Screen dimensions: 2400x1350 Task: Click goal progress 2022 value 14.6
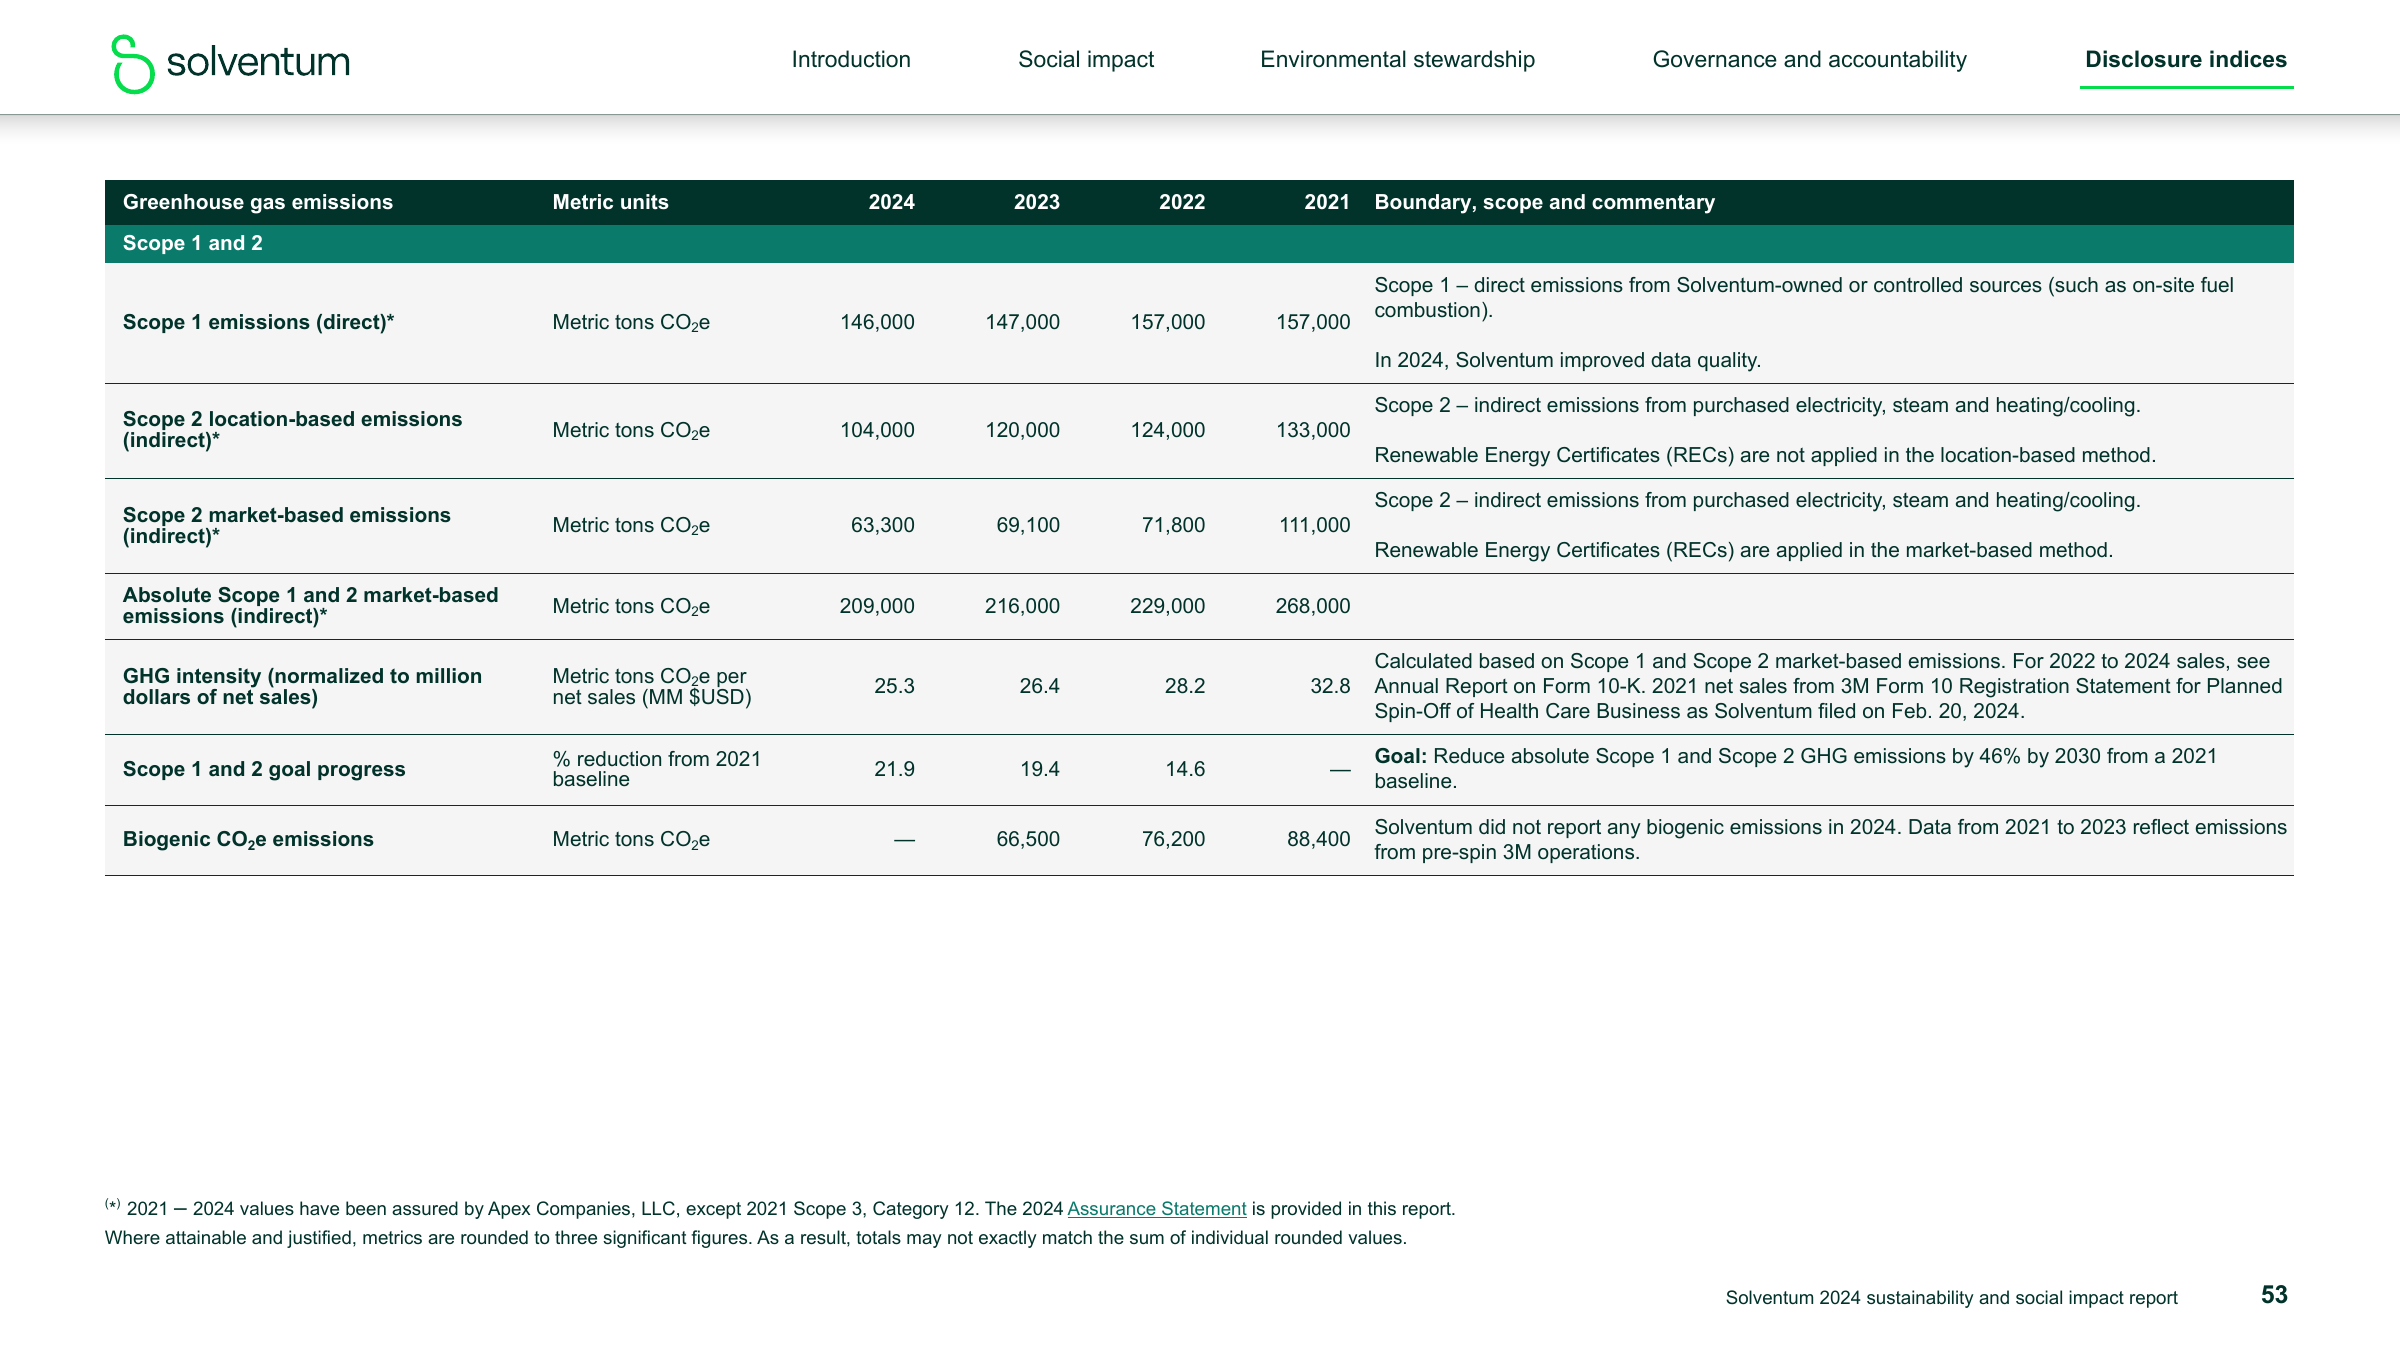click(1185, 769)
